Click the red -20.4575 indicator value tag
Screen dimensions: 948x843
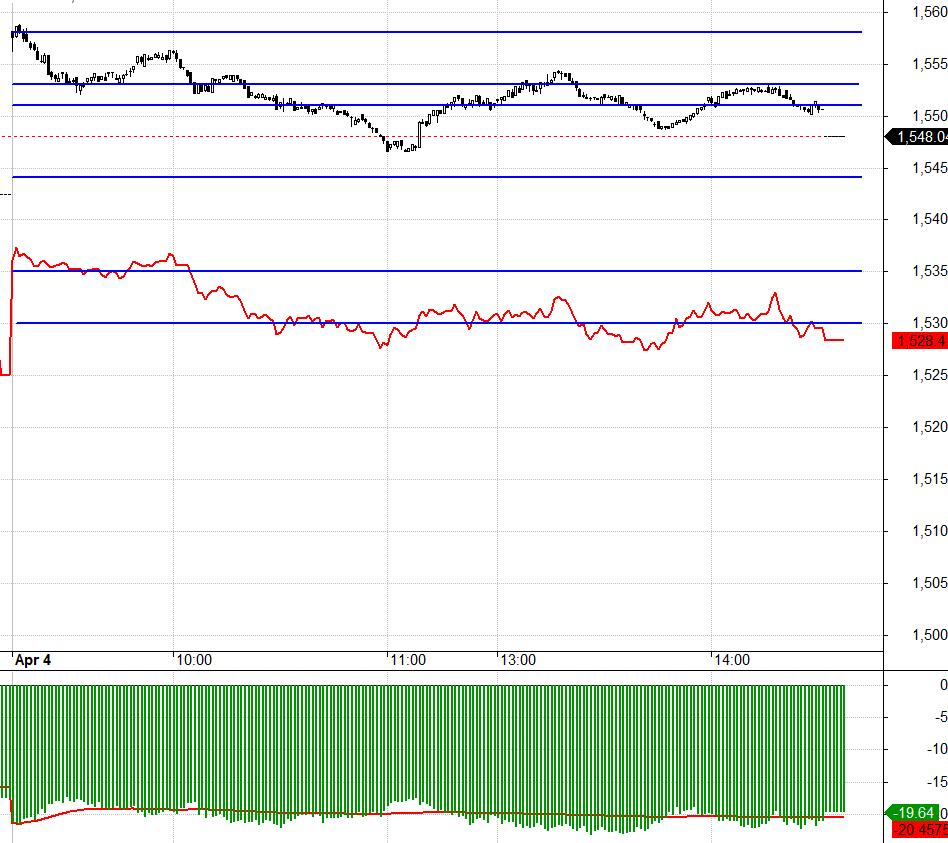click(x=920, y=829)
